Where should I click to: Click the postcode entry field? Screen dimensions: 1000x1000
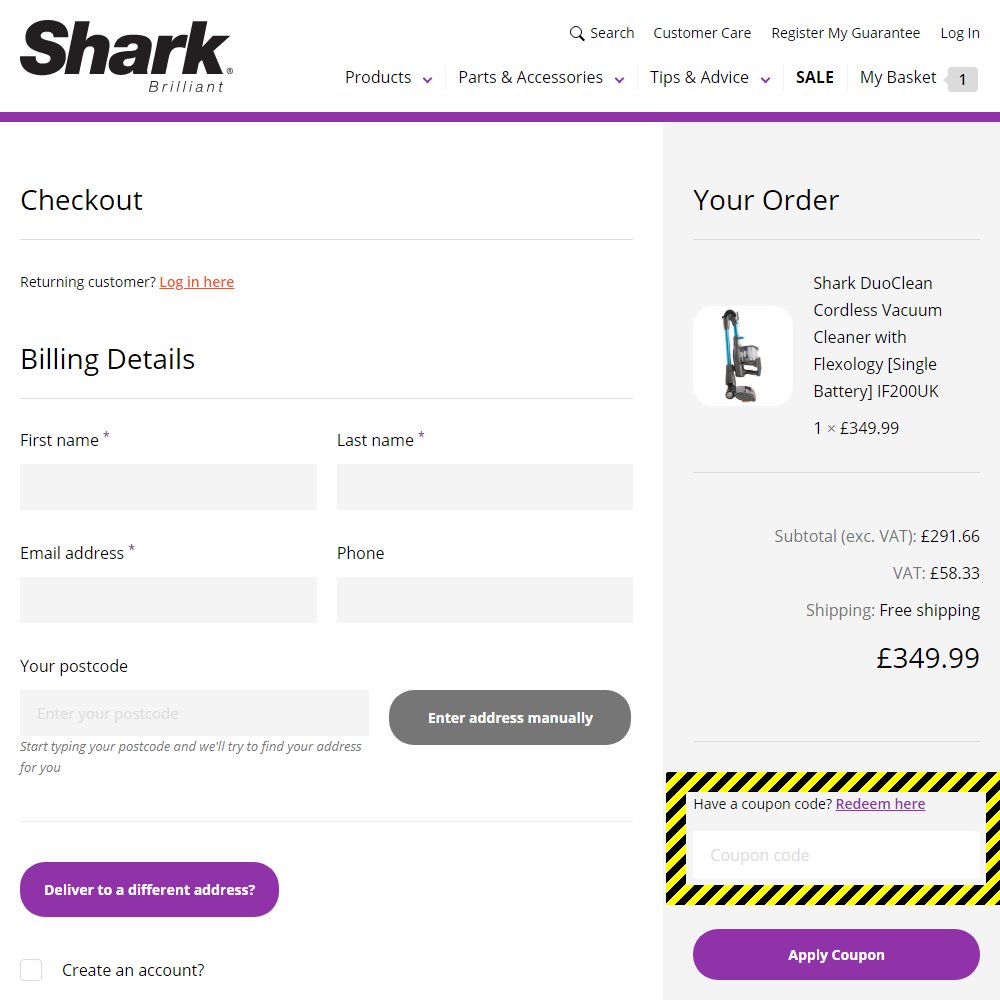click(194, 712)
